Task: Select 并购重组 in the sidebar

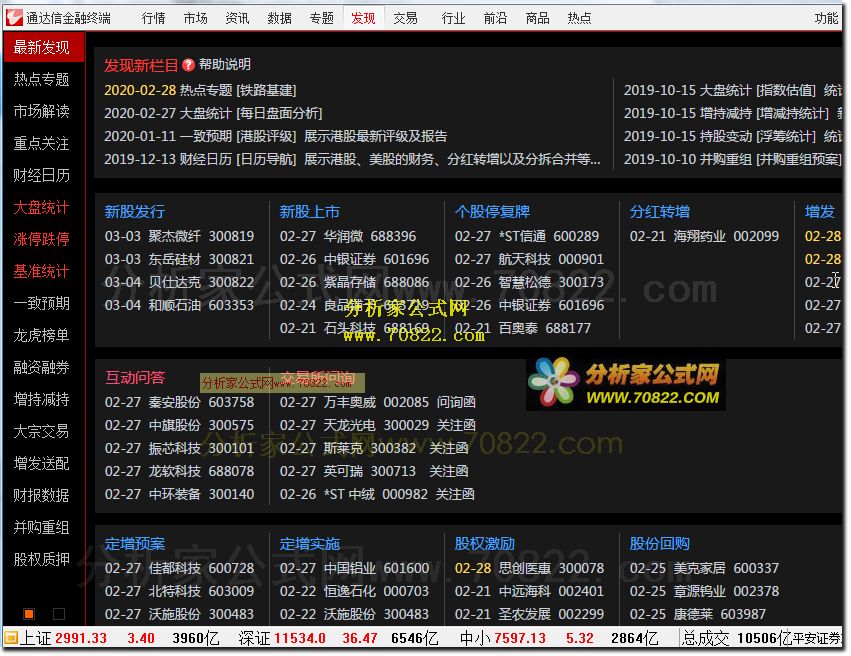Action: (x=42, y=527)
